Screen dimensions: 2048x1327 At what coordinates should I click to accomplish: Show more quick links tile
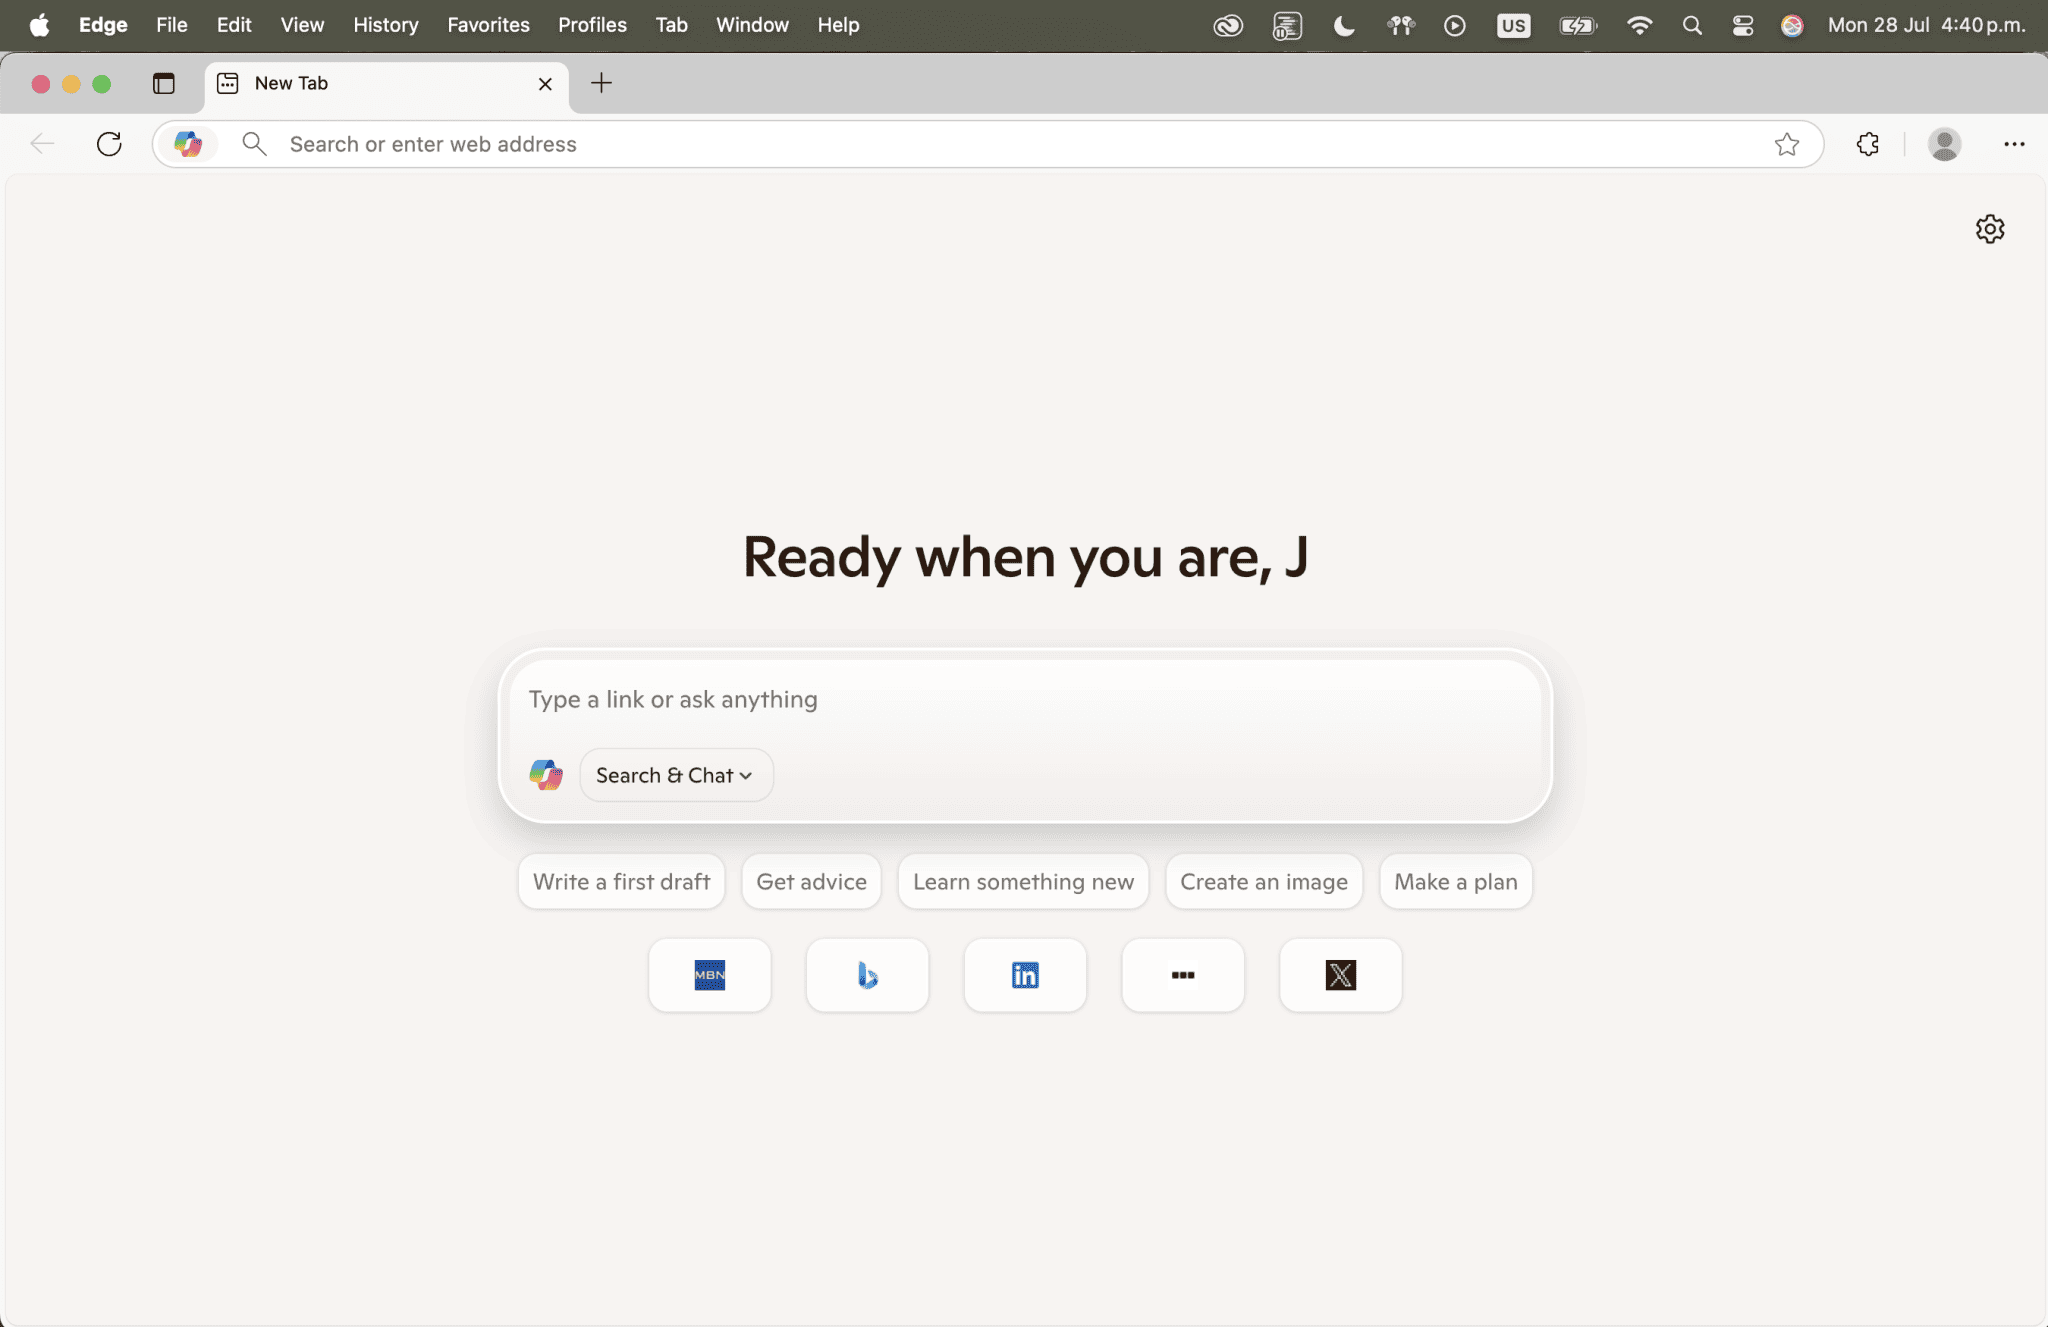pos(1183,975)
